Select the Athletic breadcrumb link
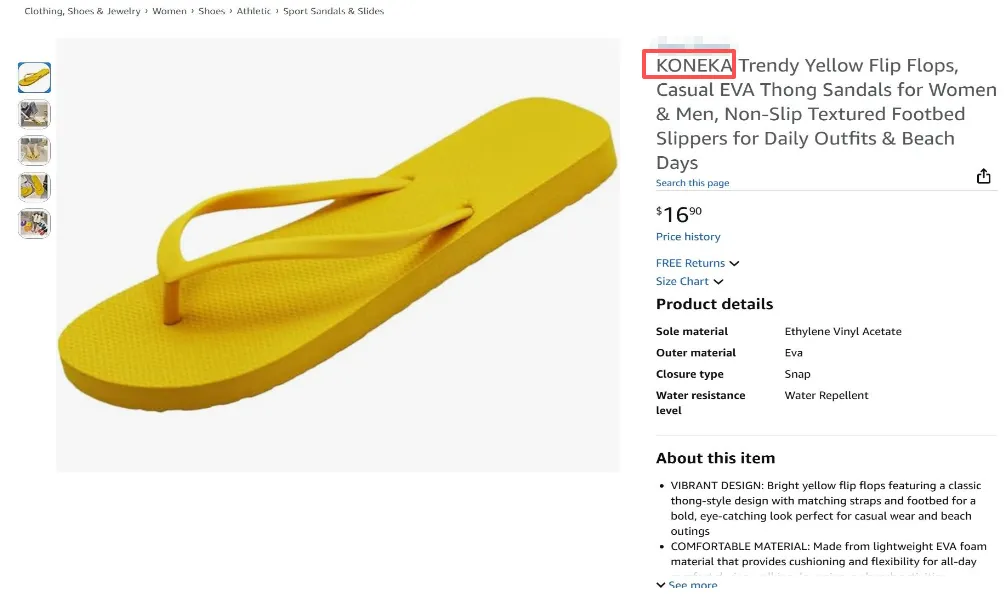The height and width of the screenshot is (605, 1007). point(254,11)
